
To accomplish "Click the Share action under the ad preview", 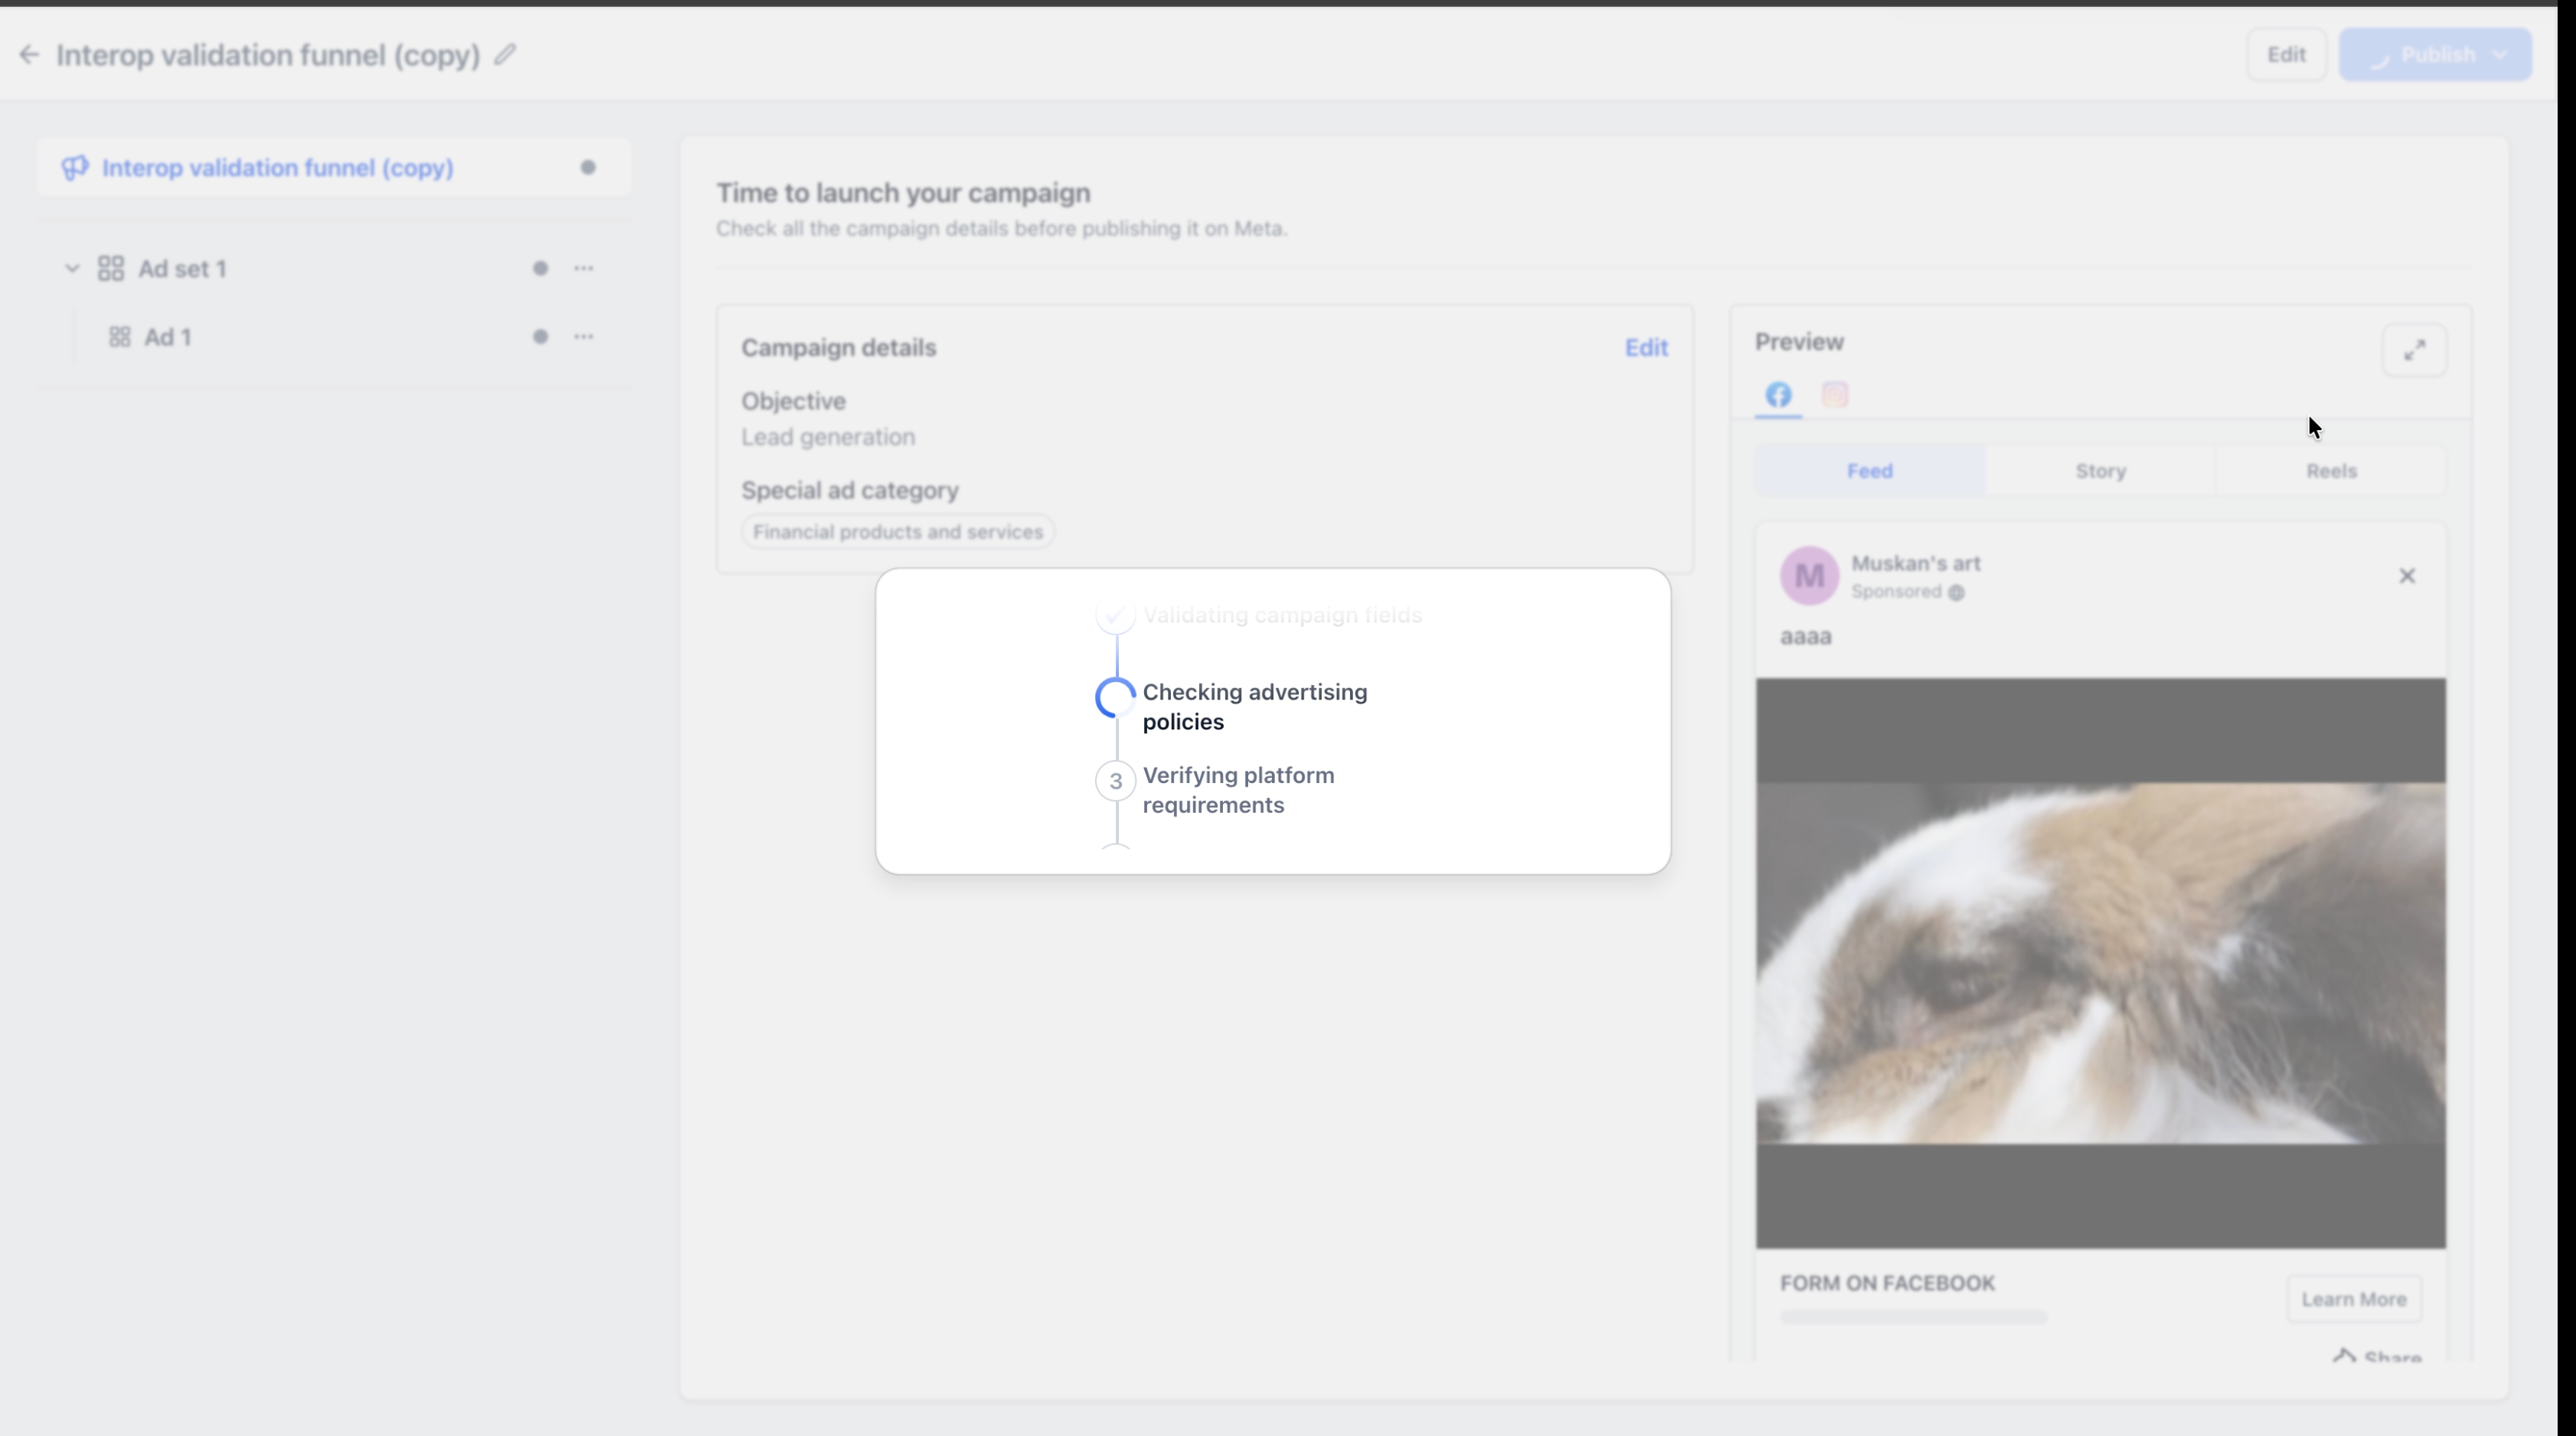I will point(2377,1356).
